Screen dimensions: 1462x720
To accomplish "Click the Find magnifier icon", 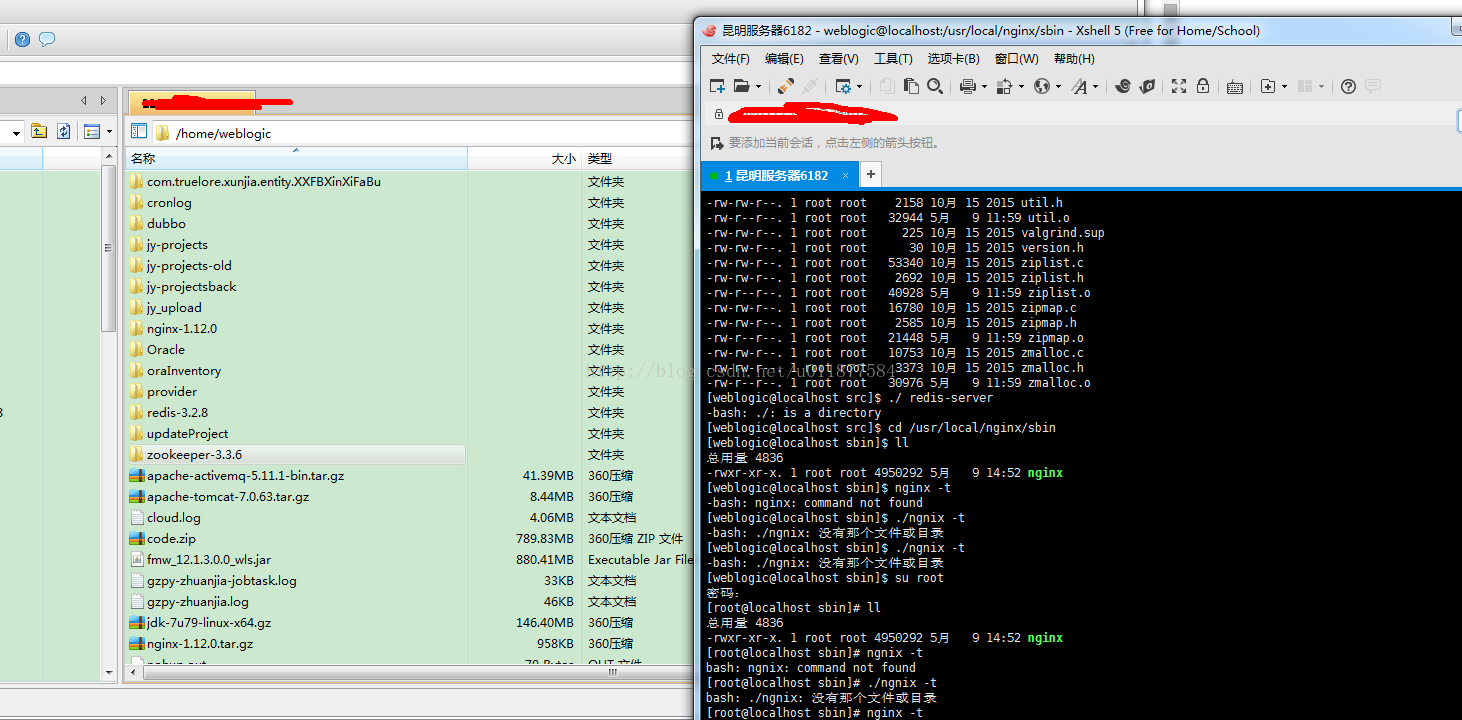I will [x=935, y=87].
